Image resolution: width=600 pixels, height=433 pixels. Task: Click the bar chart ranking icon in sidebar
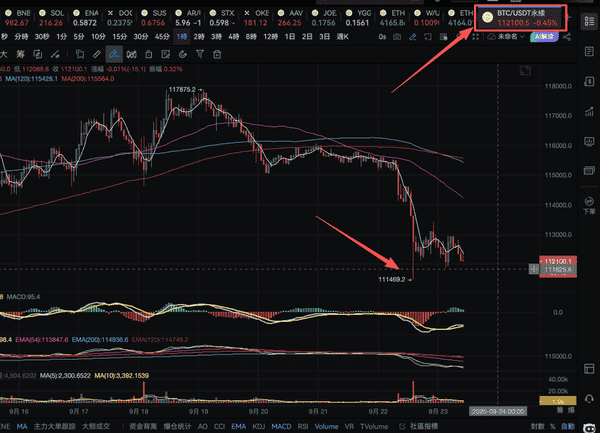tap(589, 114)
